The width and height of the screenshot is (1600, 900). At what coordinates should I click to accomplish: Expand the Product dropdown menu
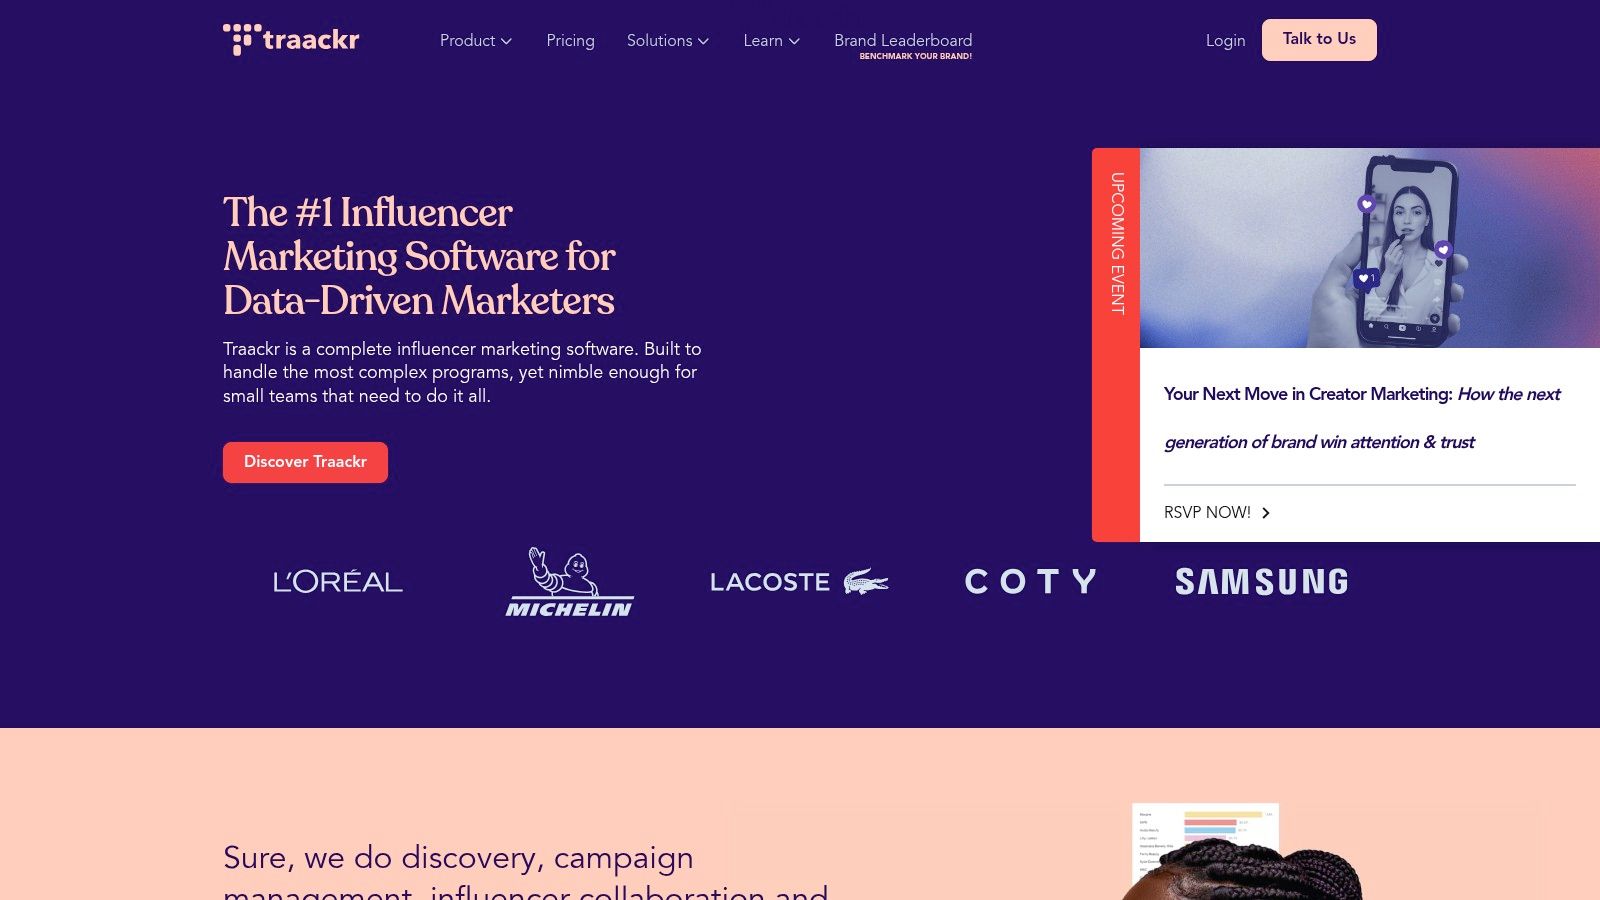coord(476,41)
